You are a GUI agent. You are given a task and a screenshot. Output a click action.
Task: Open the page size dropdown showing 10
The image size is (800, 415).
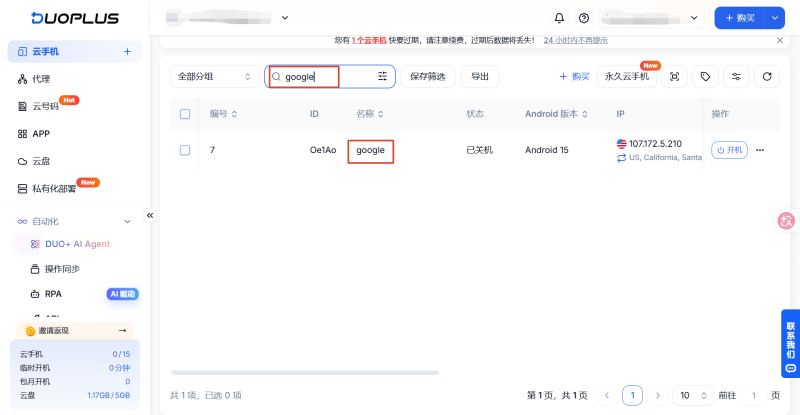pos(692,395)
